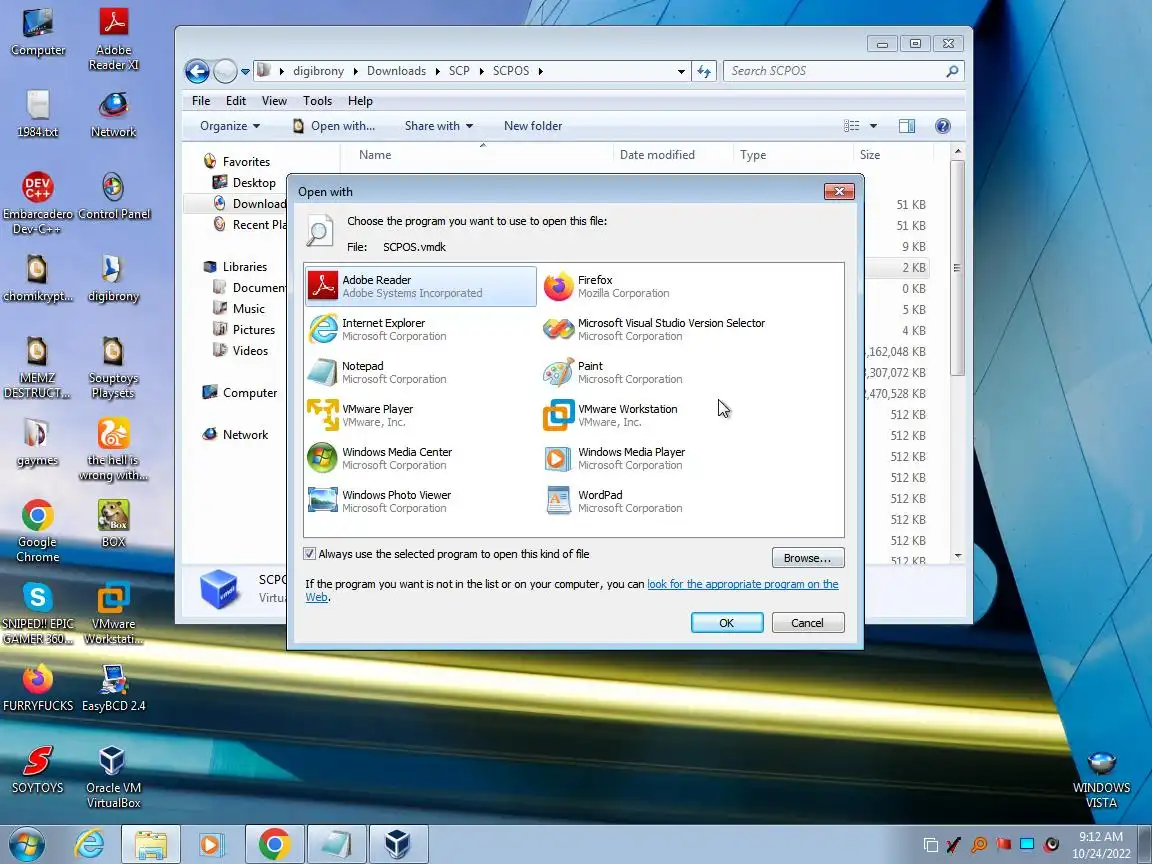Expand address bar previous locations dropdown
Viewport: 1152px width, 864px height.
[681, 71]
